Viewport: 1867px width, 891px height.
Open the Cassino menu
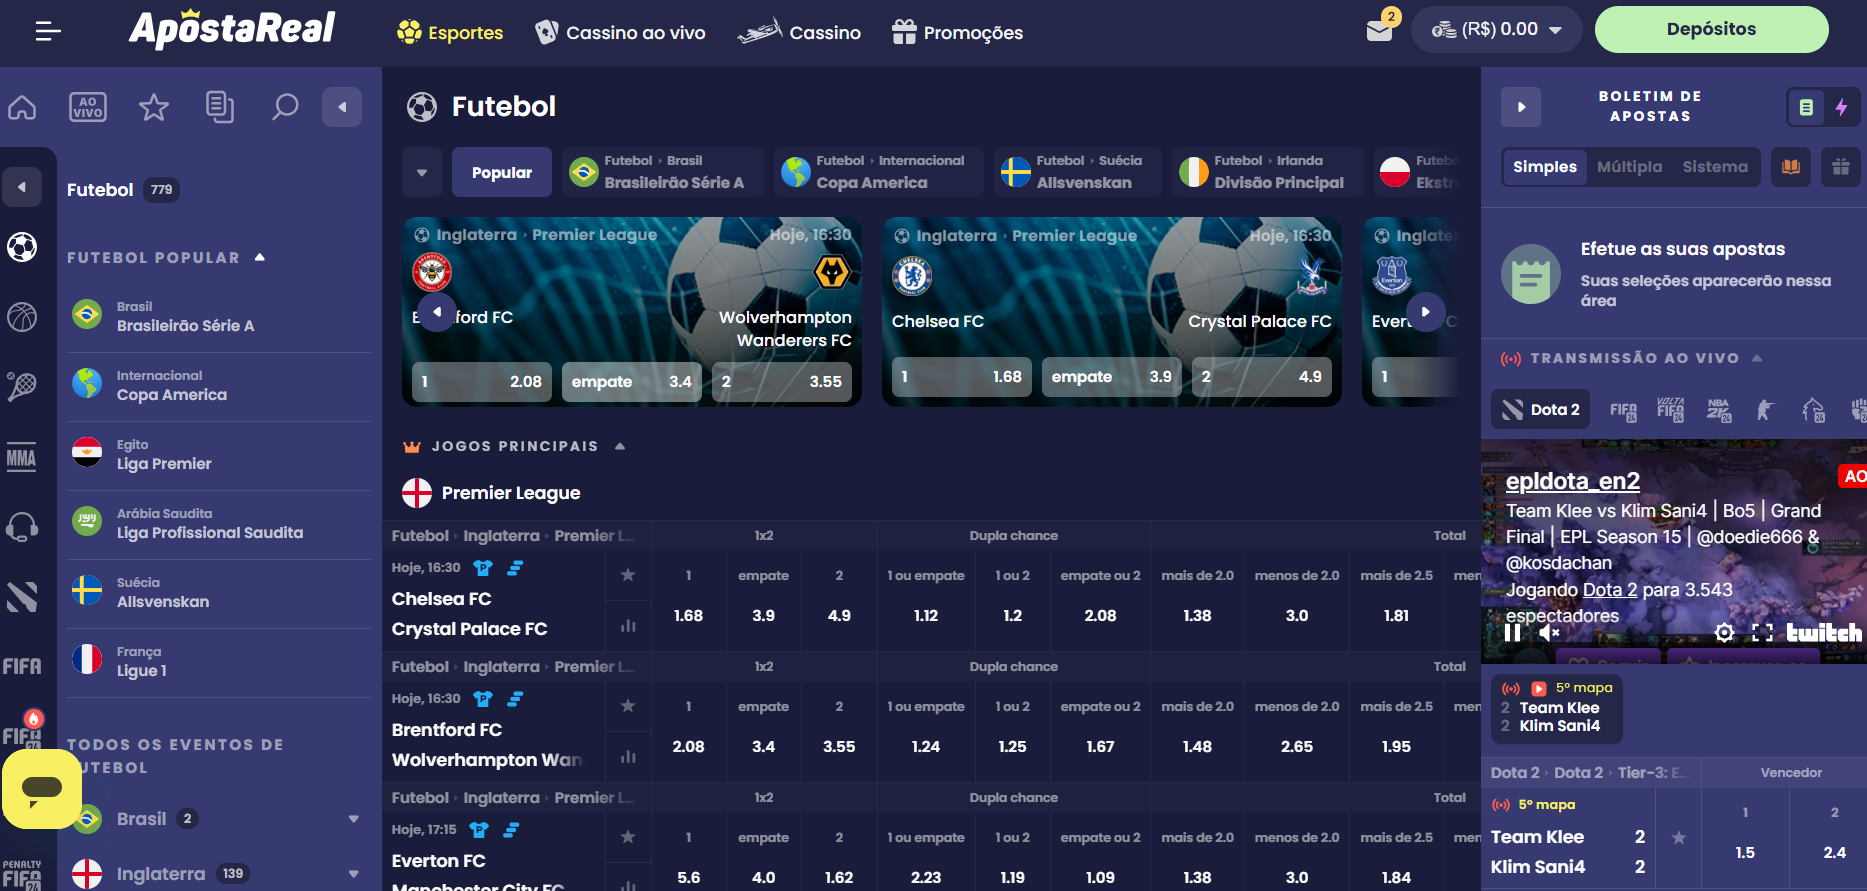tap(799, 32)
